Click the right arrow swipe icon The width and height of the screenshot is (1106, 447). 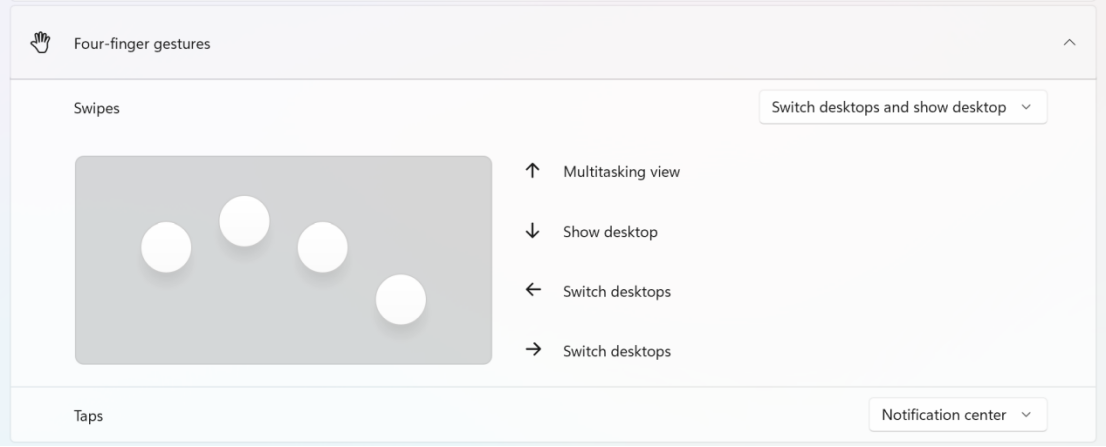click(x=533, y=350)
